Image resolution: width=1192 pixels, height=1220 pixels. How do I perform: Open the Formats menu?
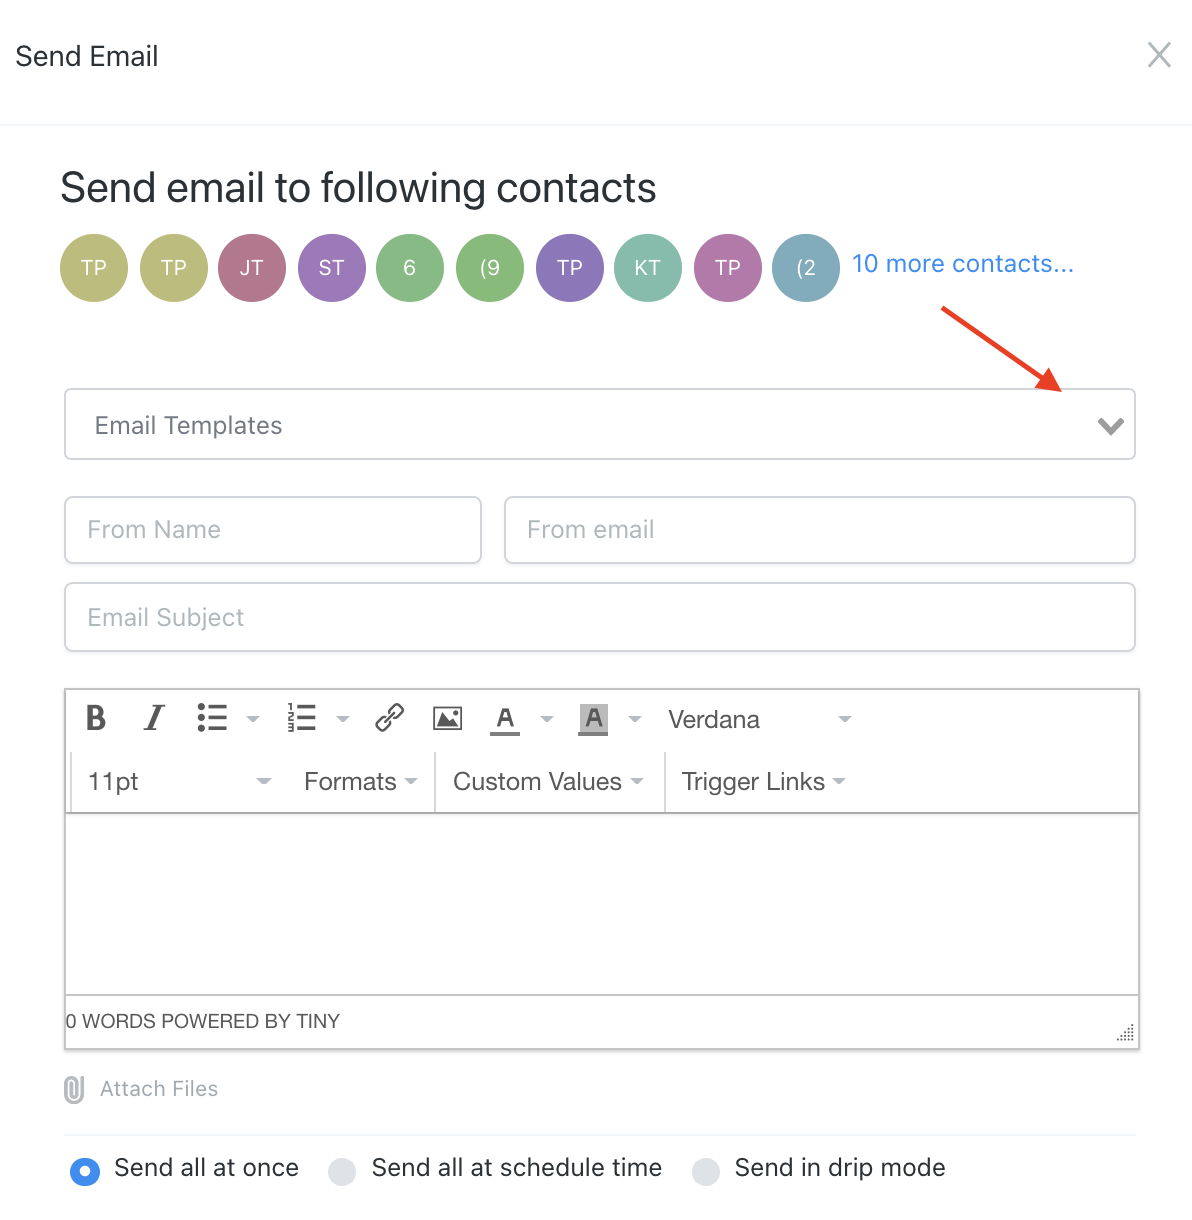(x=360, y=781)
